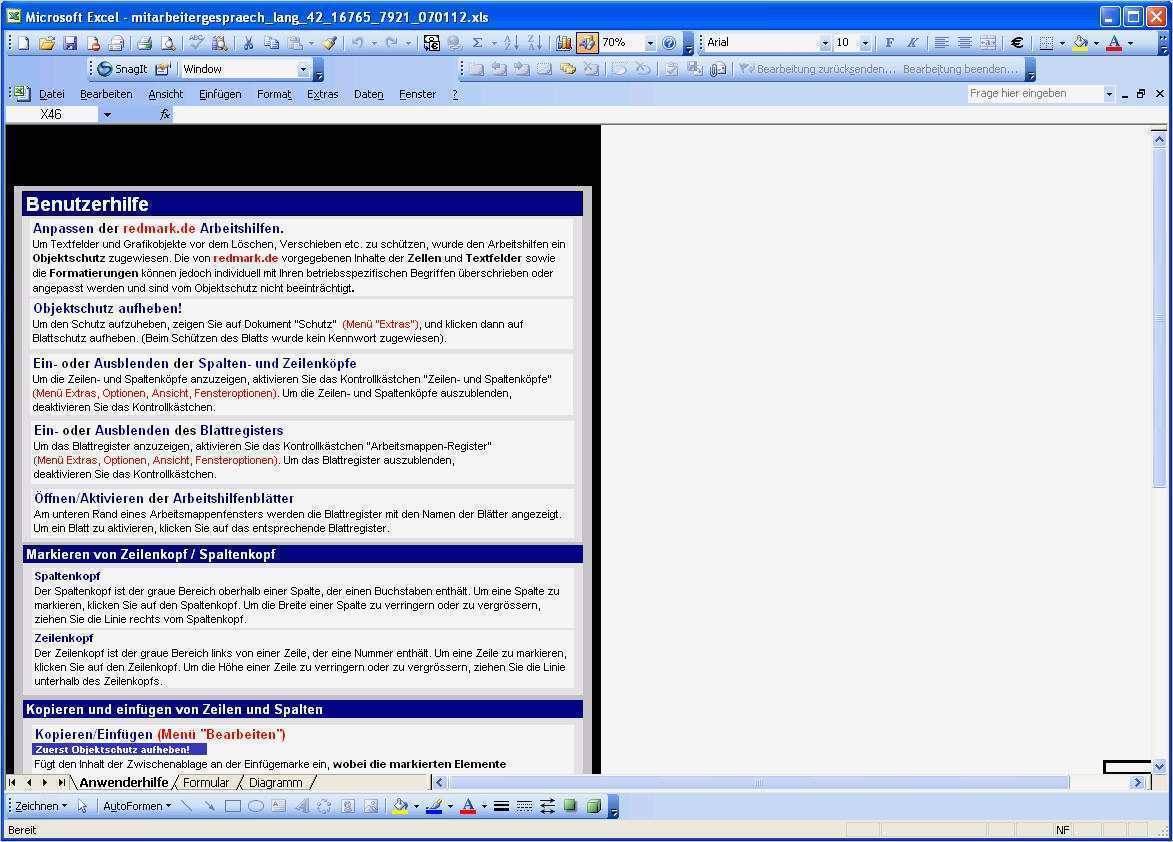Open the zoom level dropdown
Image resolution: width=1173 pixels, height=842 pixels.
[650, 43]
